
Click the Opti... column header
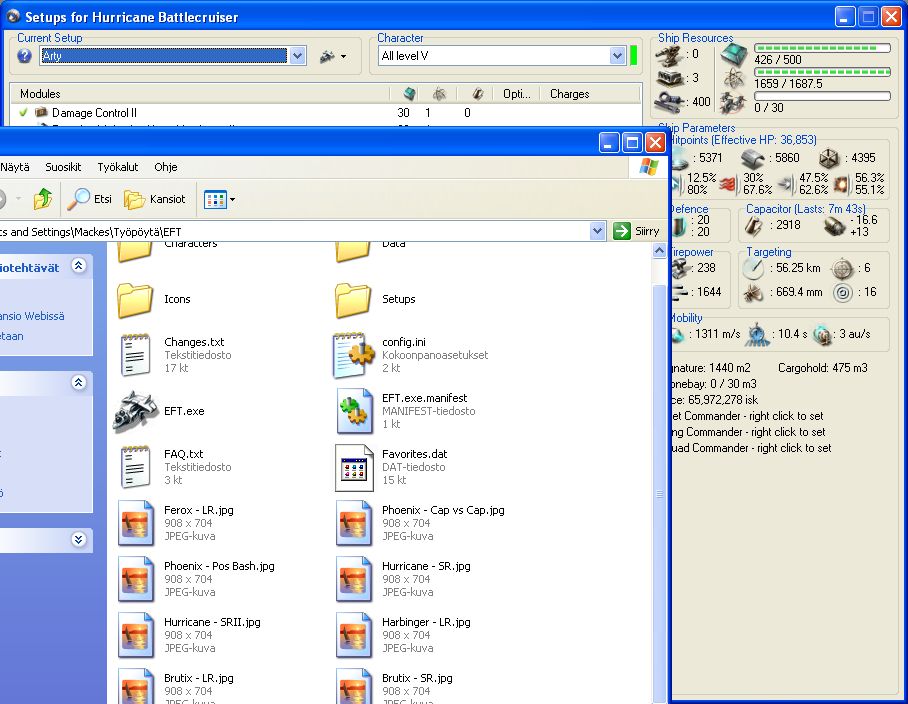[x=517, y=94]
